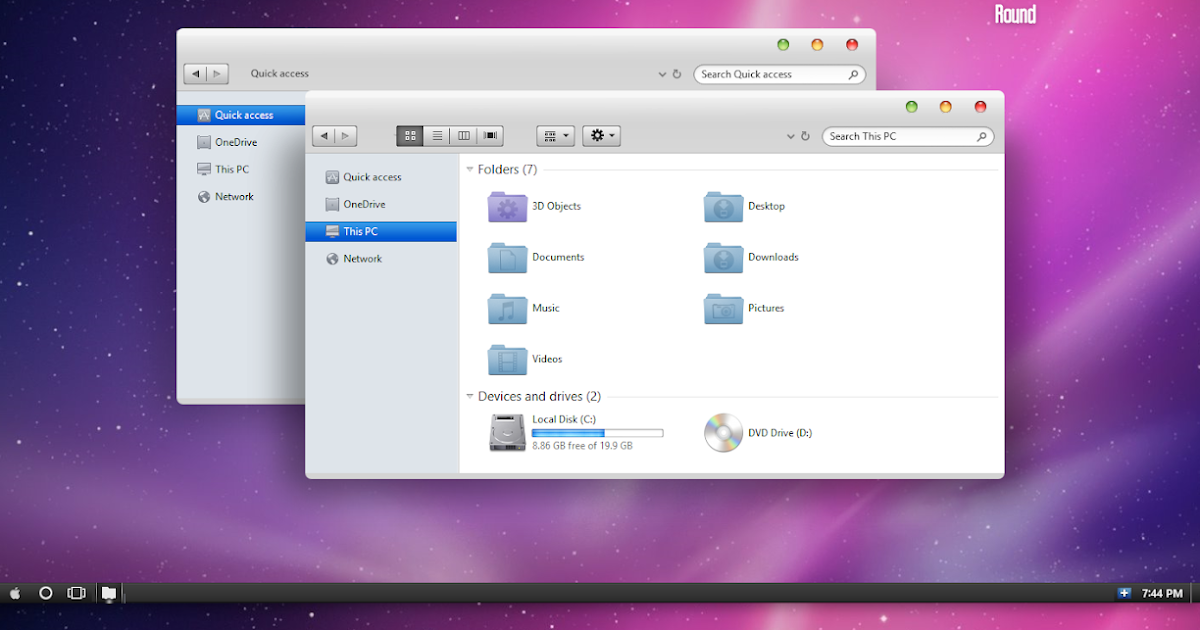
Task: Open the Pictures folder icon
Action: 723,308
